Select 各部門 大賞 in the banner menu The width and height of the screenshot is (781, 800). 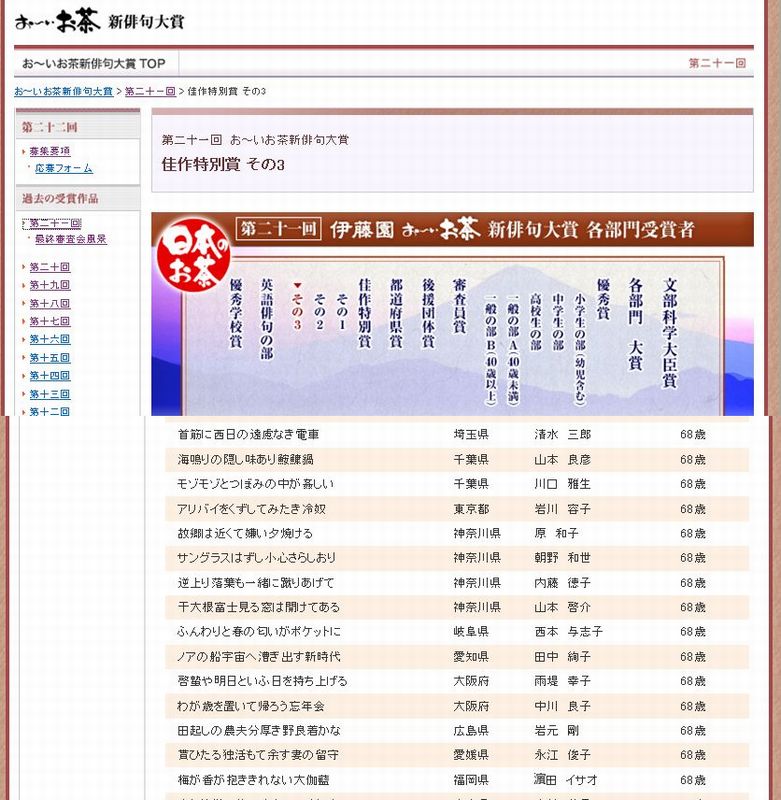(635, 324)
